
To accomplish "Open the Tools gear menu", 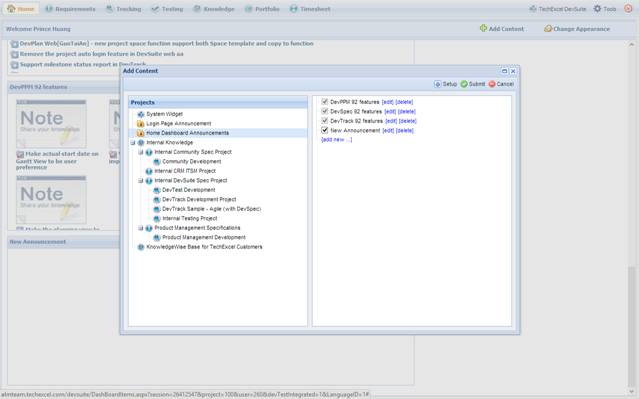I will (x=604, y=9).
